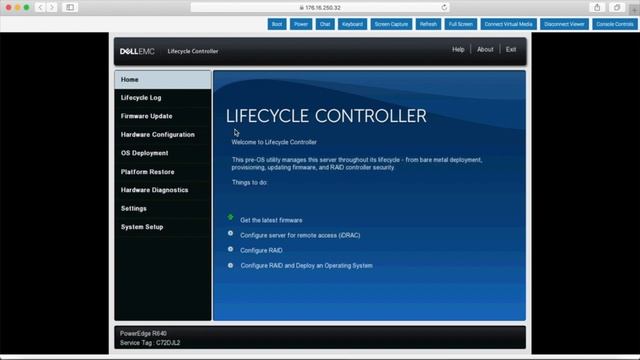Click Help in Lifecycle Controller header
The height and width of the screenshot is (360, 640).
pos(458,49)
